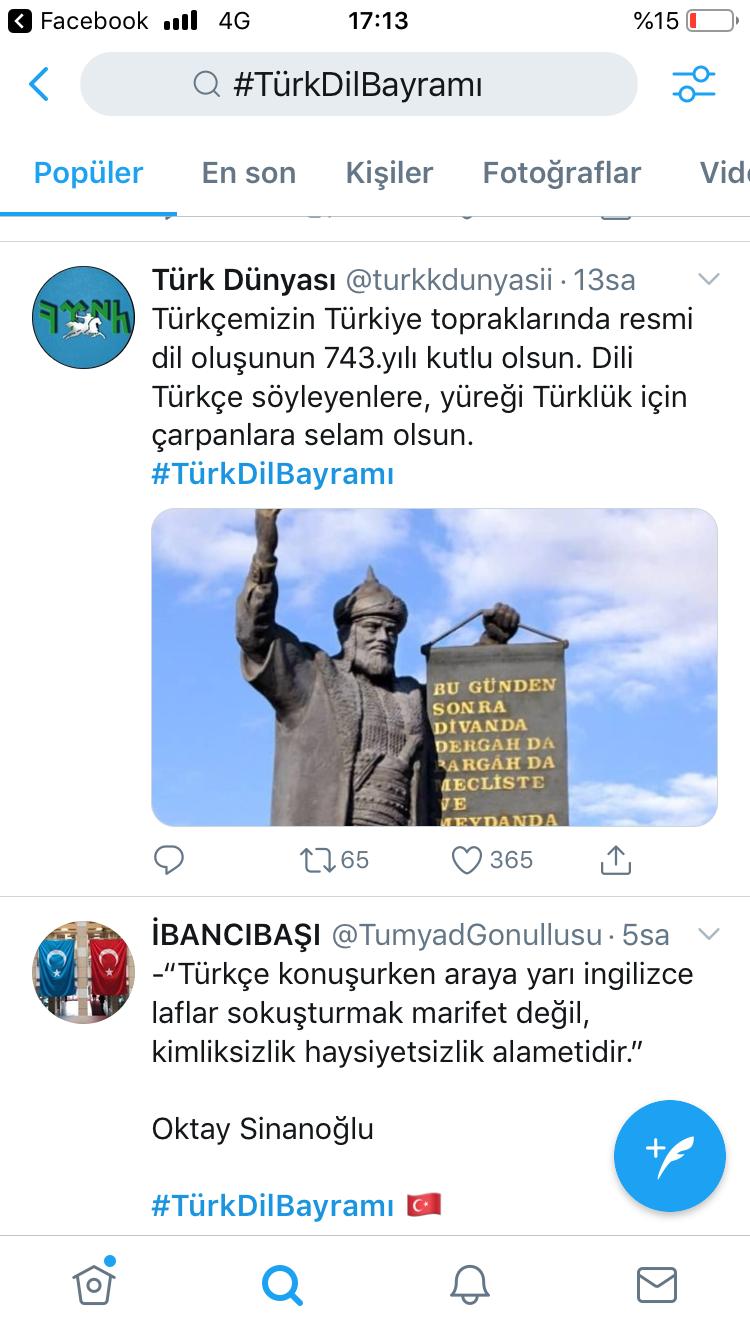Open the Türk Dünyası profile avatar
The width and height of the screenshot is (750, 1334).
84,317
